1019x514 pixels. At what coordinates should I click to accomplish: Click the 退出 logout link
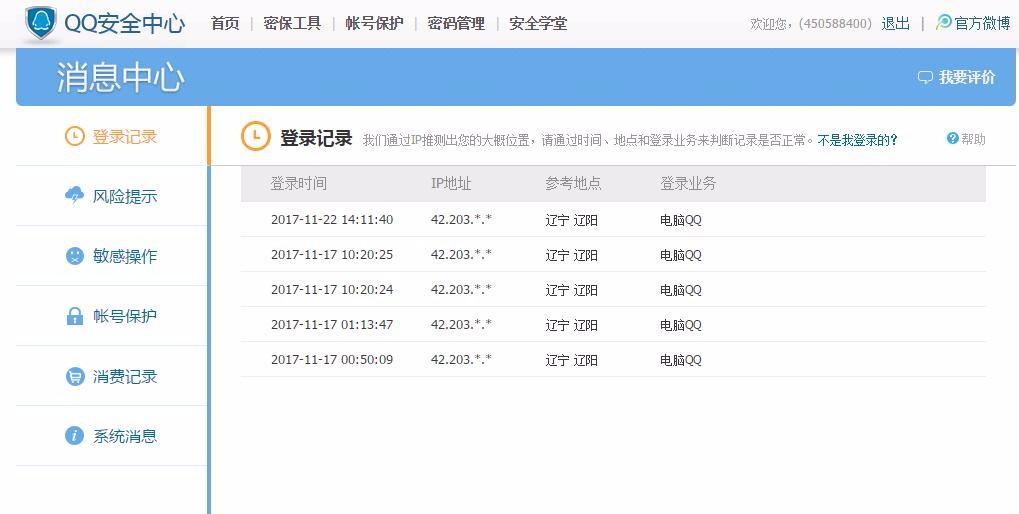(x=896, y=23)
